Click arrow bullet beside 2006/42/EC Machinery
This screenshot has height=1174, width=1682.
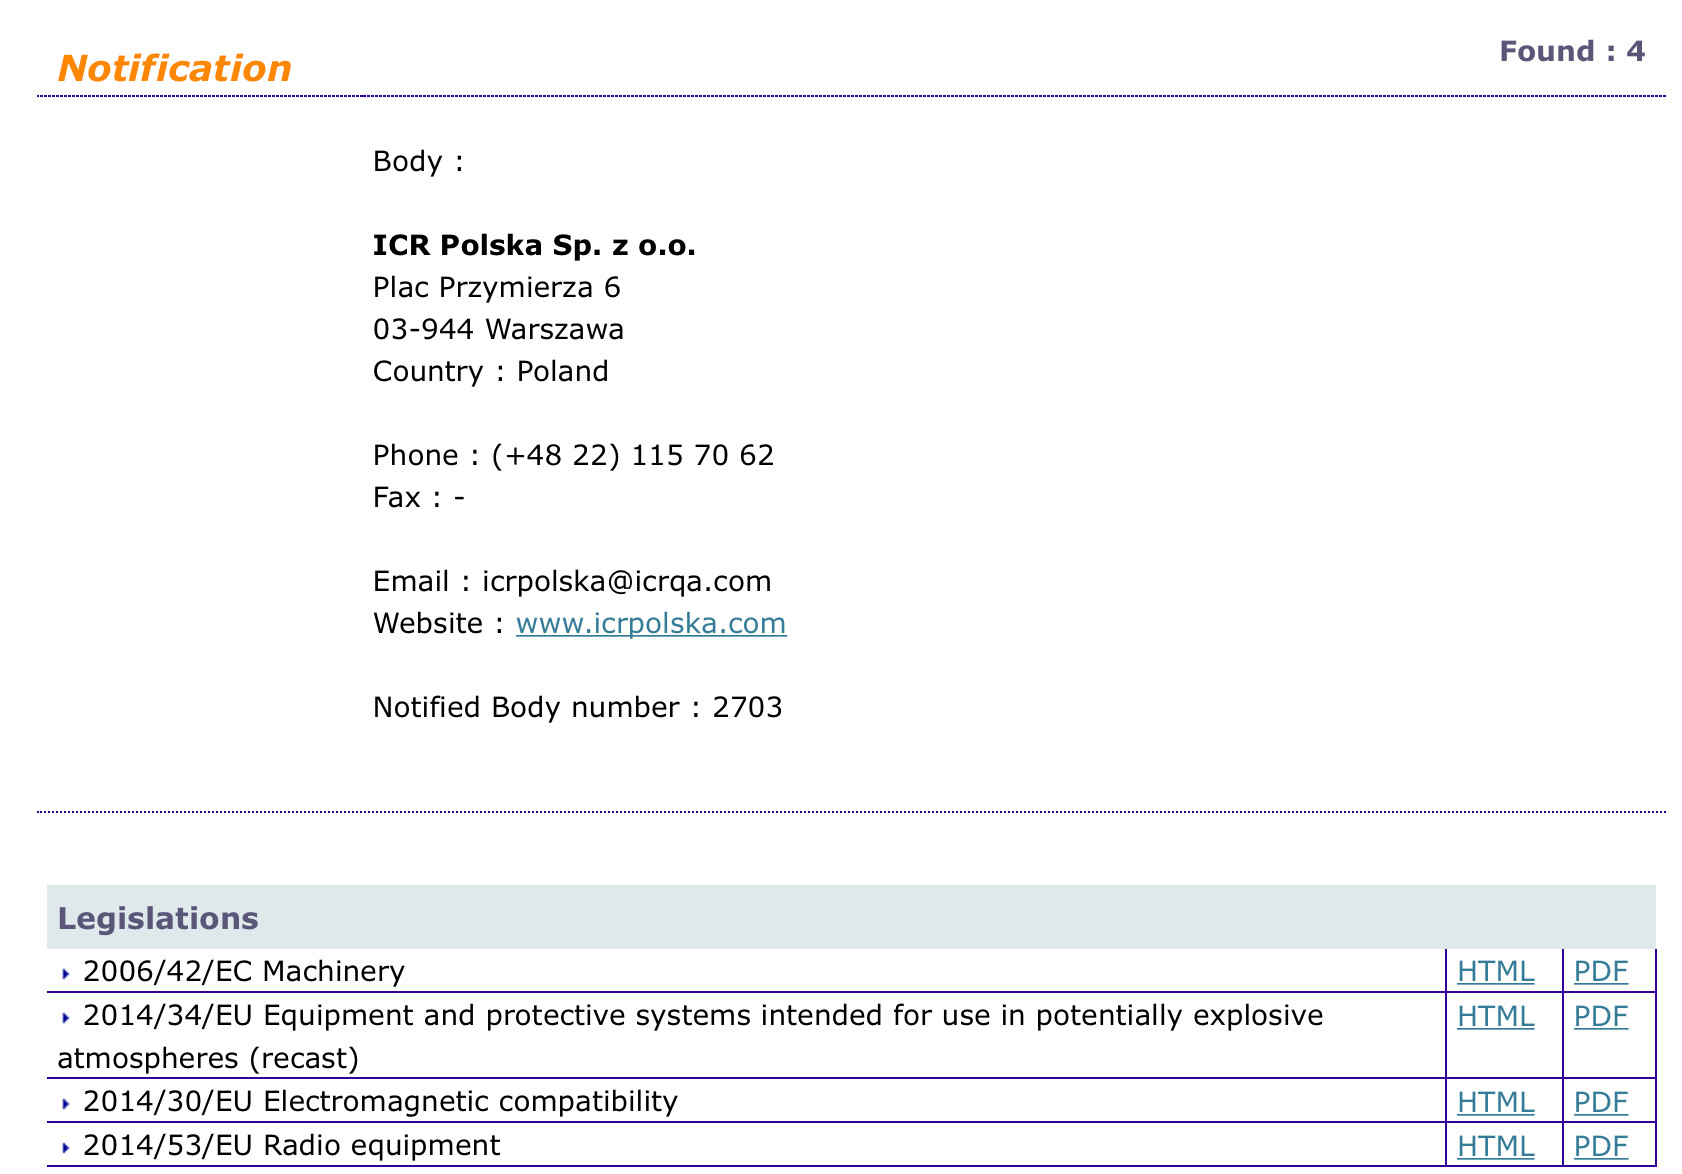[x=66, y=973]
